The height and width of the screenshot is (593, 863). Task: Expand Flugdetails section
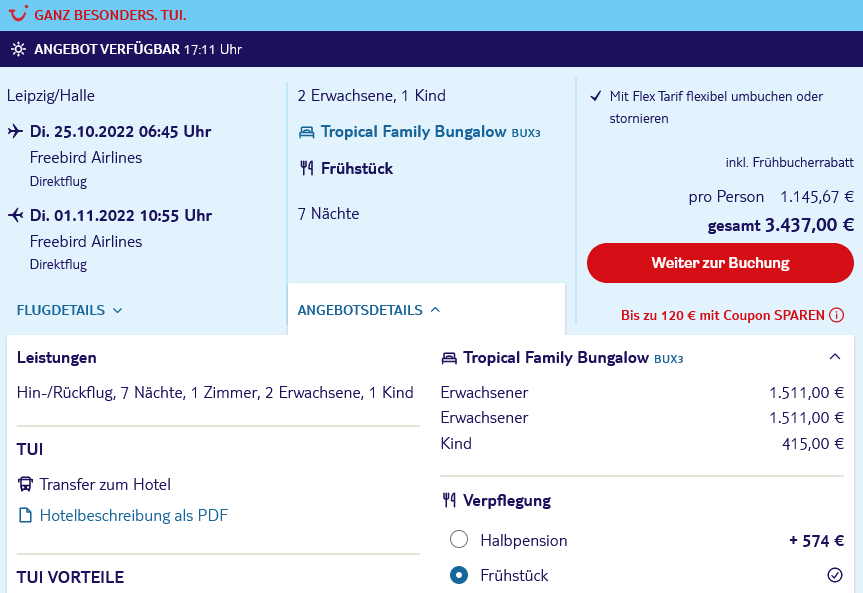point(69,311)
